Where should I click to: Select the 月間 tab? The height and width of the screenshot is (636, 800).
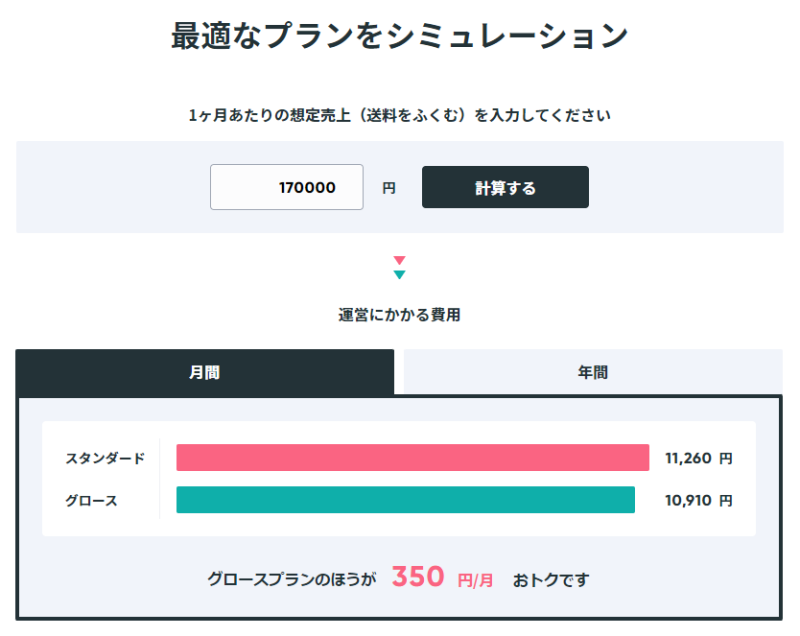tap(205, 371)
